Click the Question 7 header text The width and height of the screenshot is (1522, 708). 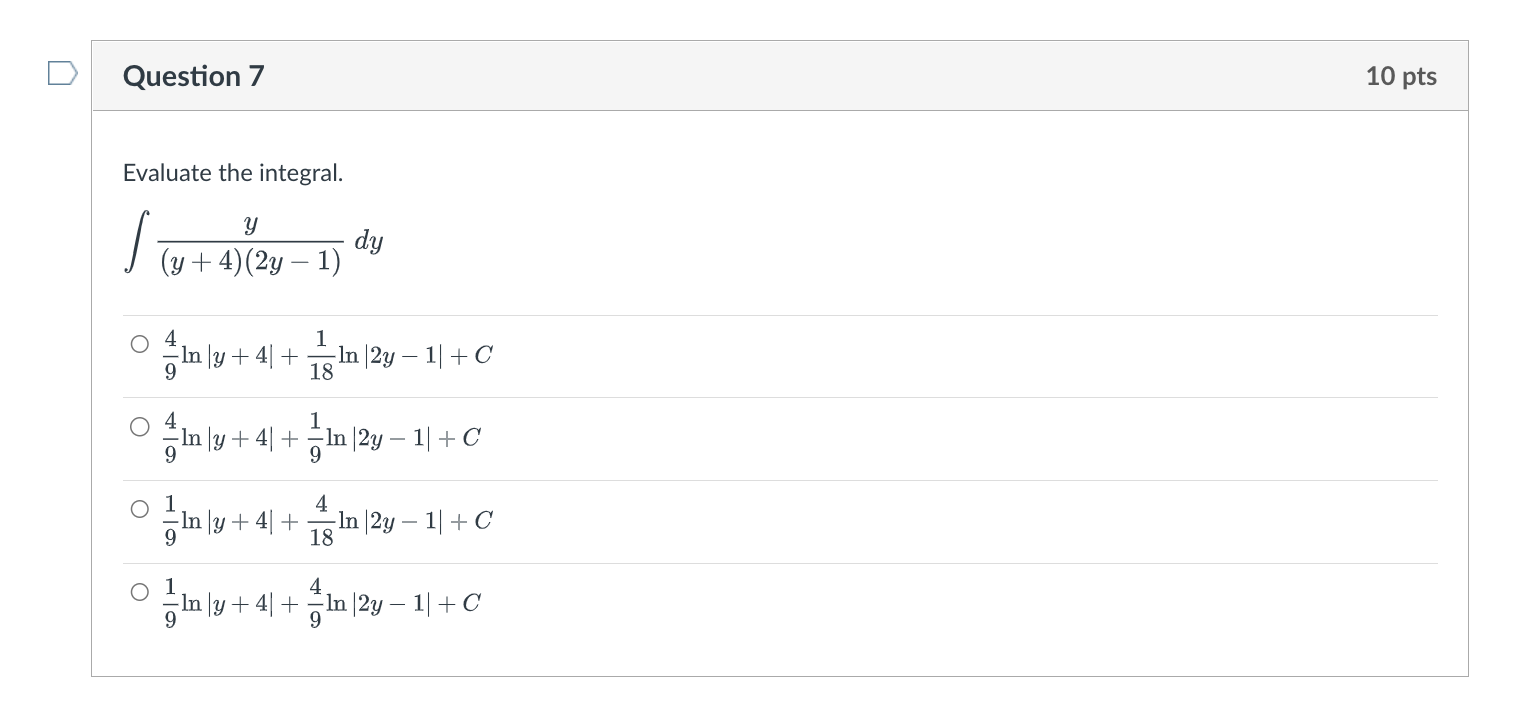point(194,75)
